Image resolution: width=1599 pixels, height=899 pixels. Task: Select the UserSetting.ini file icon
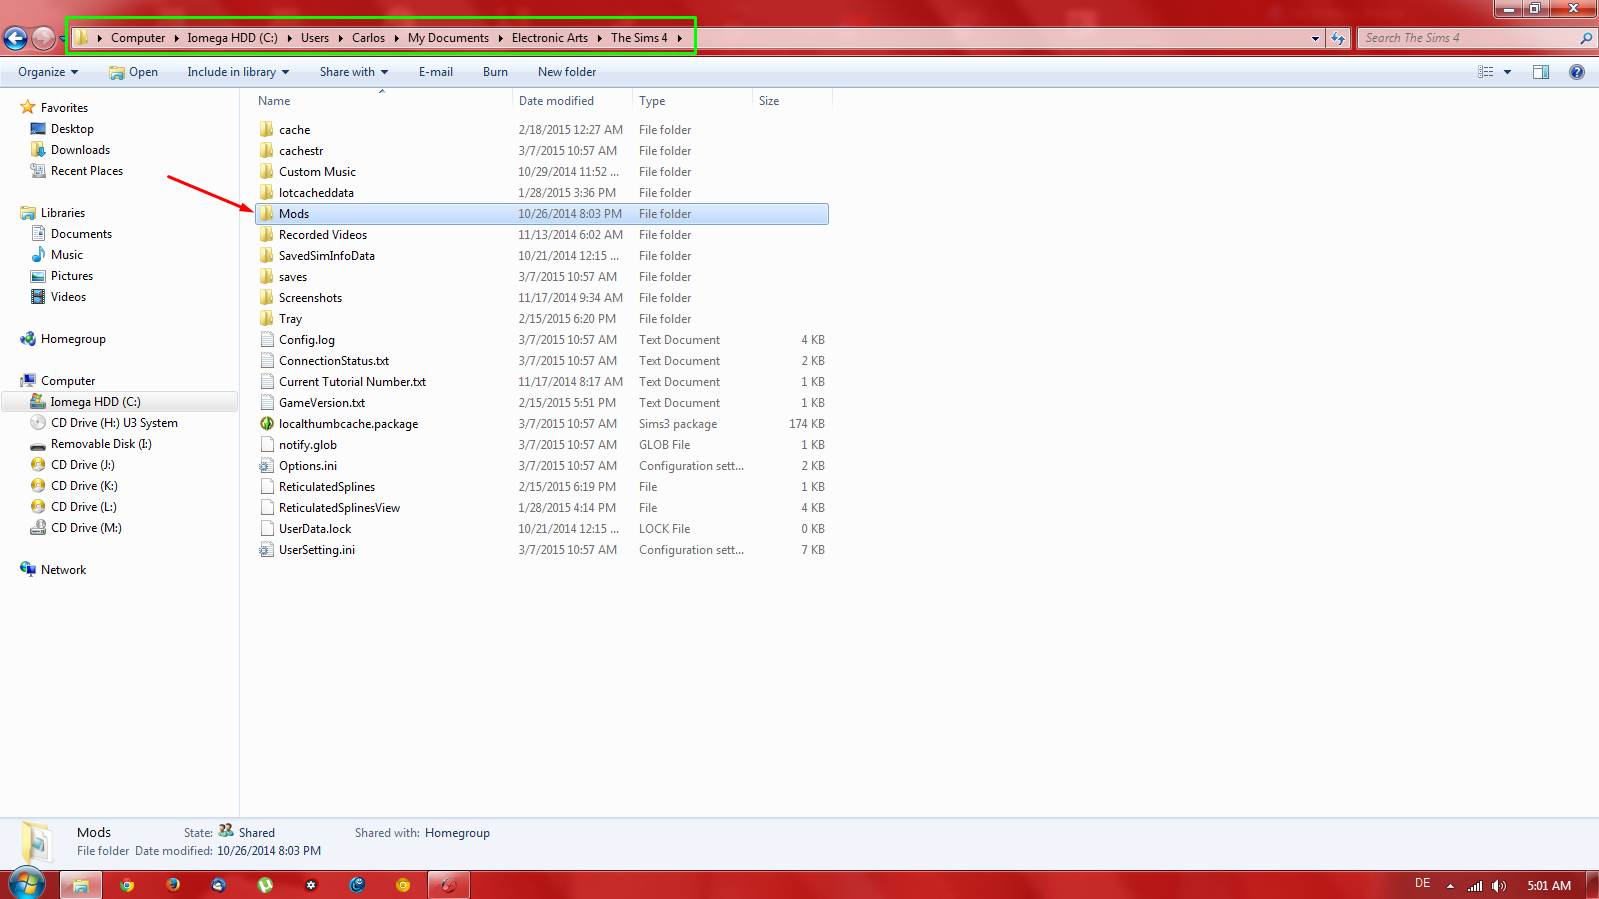267,550
